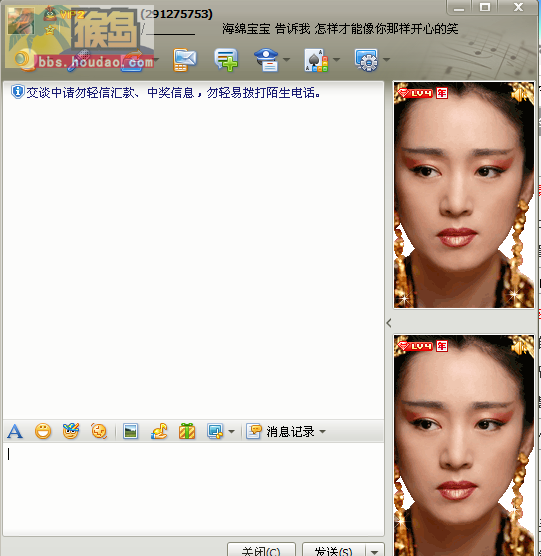Expand the games icon dropdown arrow
This screenshot has width=541, height=556.
click(x=336, y=60)
